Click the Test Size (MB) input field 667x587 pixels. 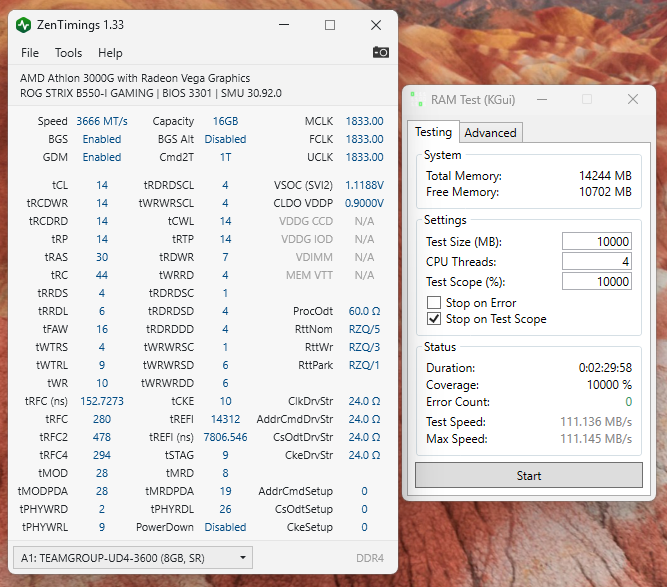[596, 241]
